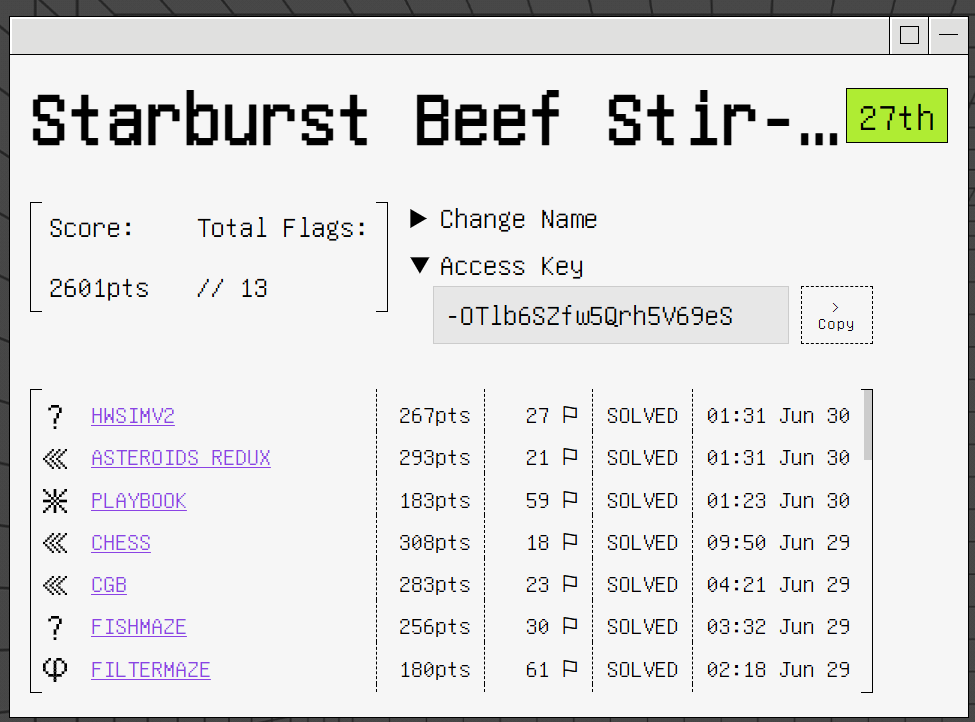Expand the Change Name section

tap(504, 219)
